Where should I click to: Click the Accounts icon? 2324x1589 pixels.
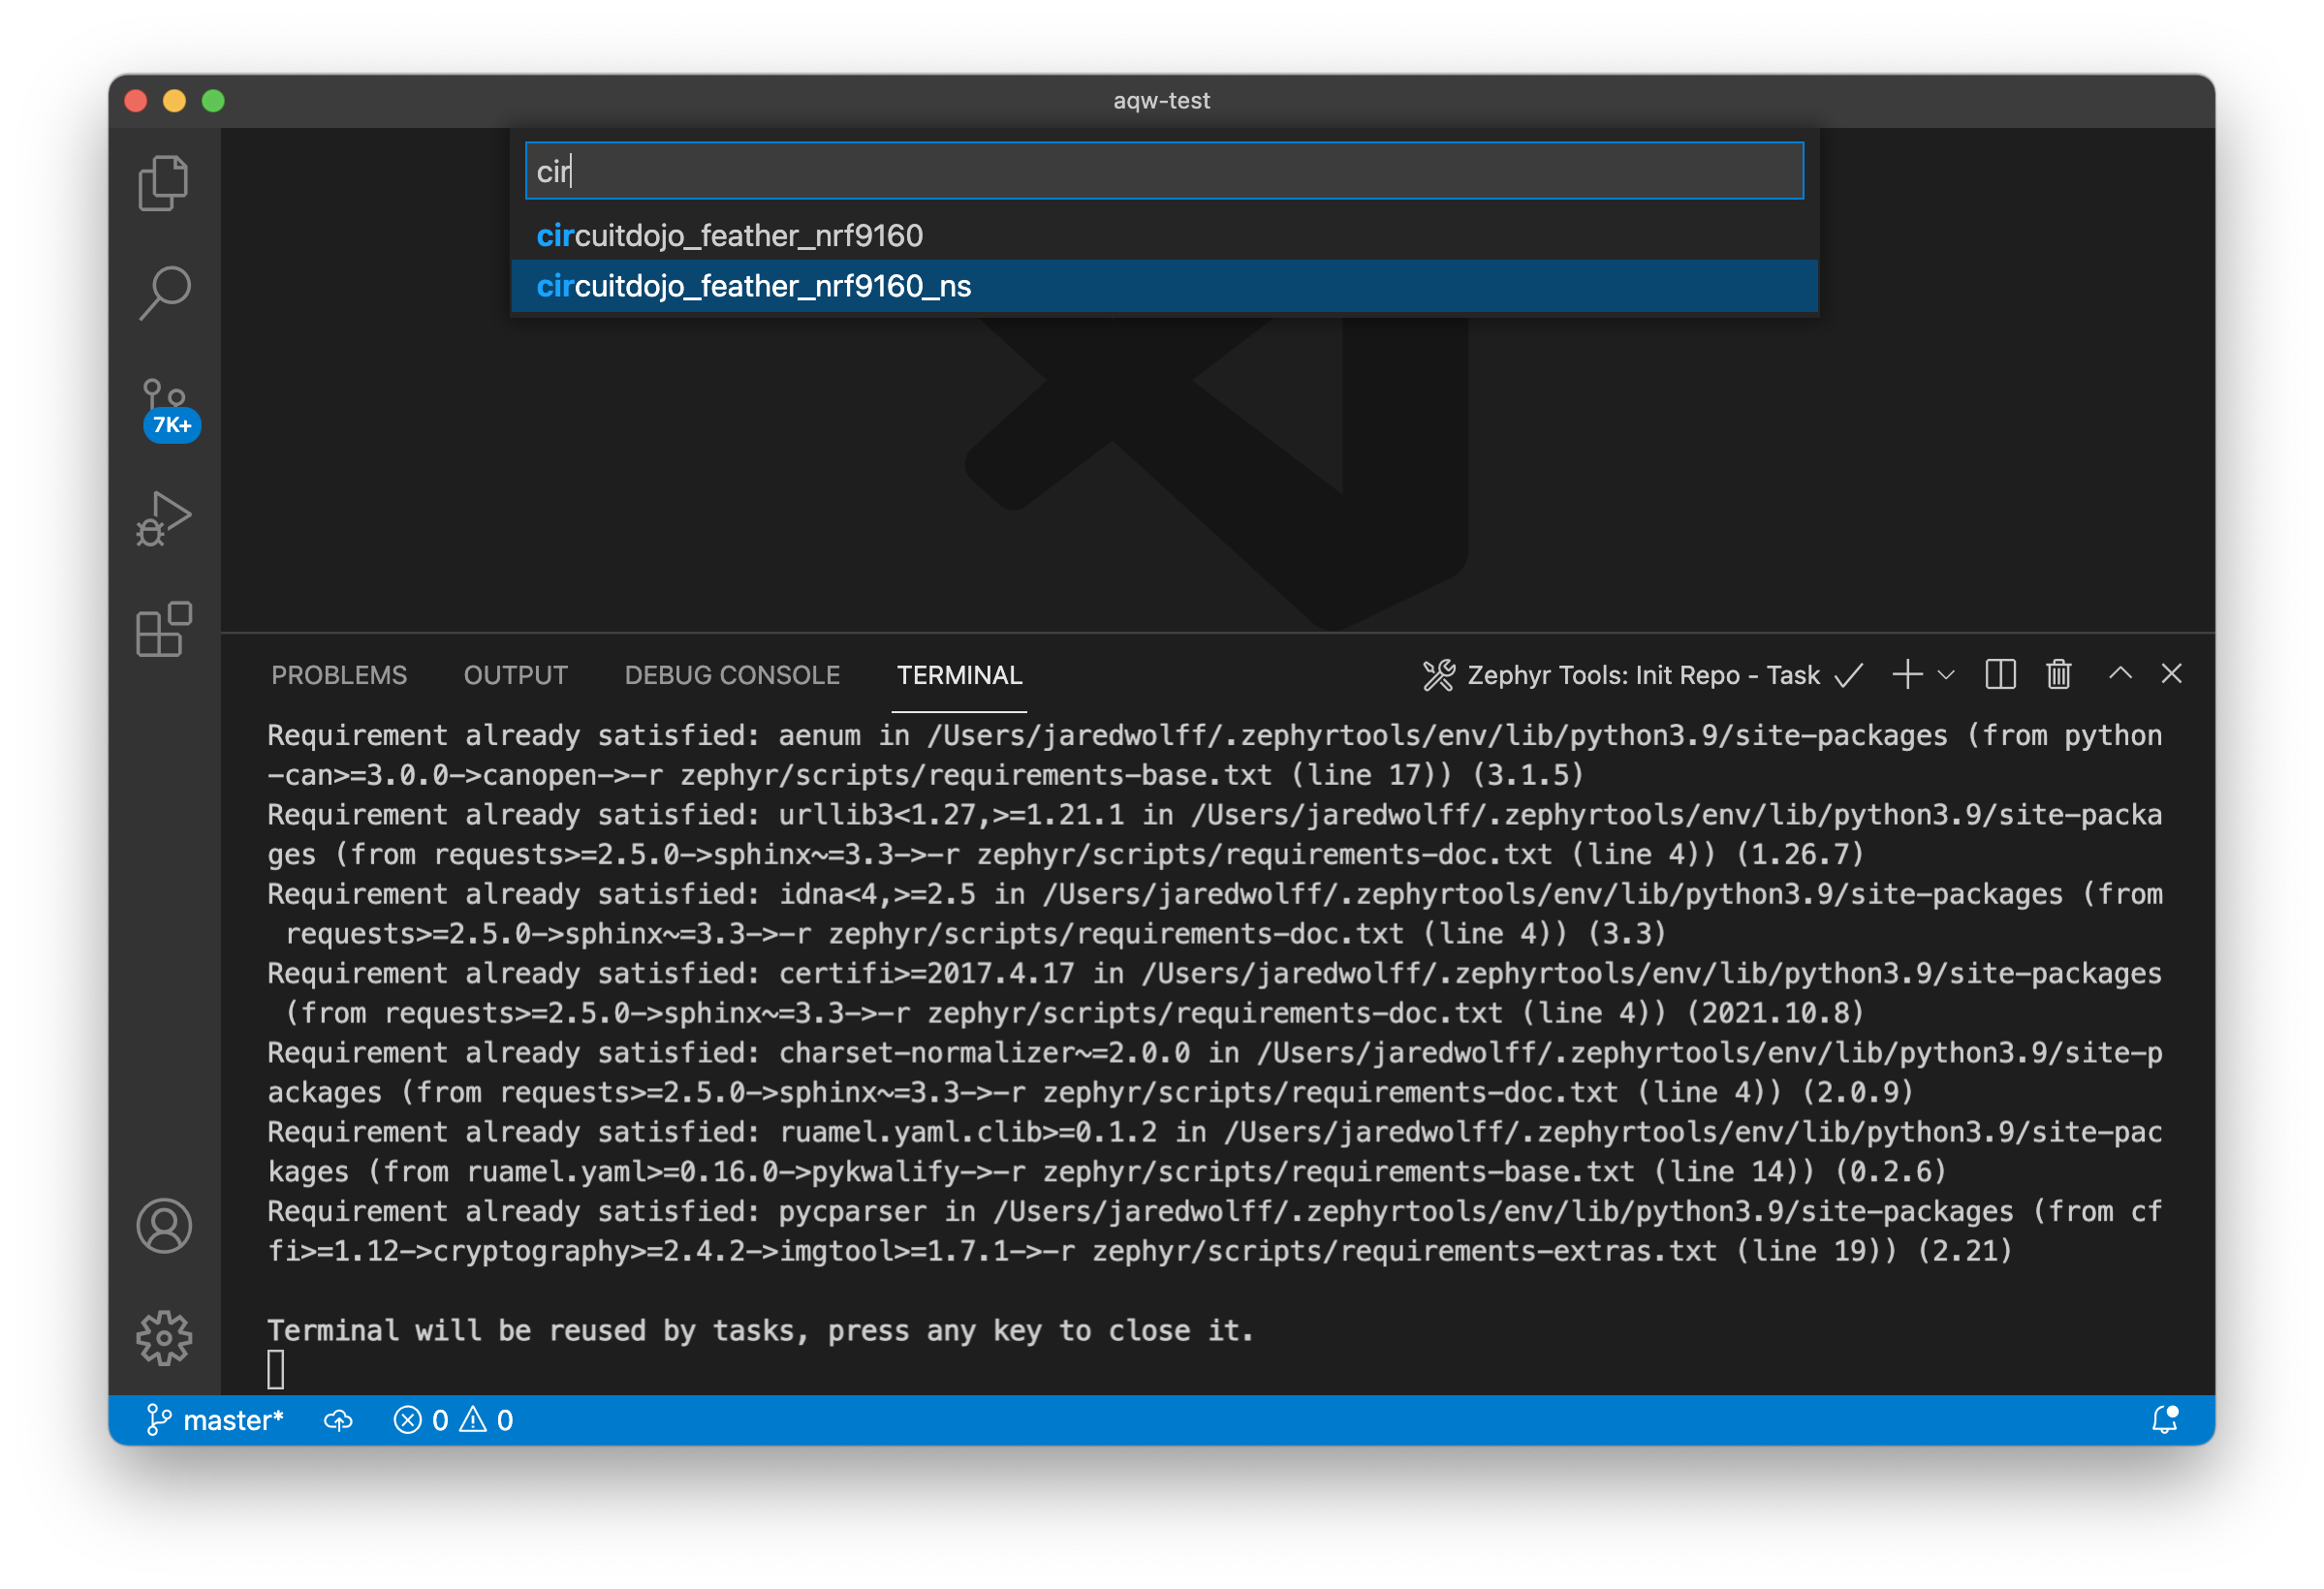[164, 1226]
